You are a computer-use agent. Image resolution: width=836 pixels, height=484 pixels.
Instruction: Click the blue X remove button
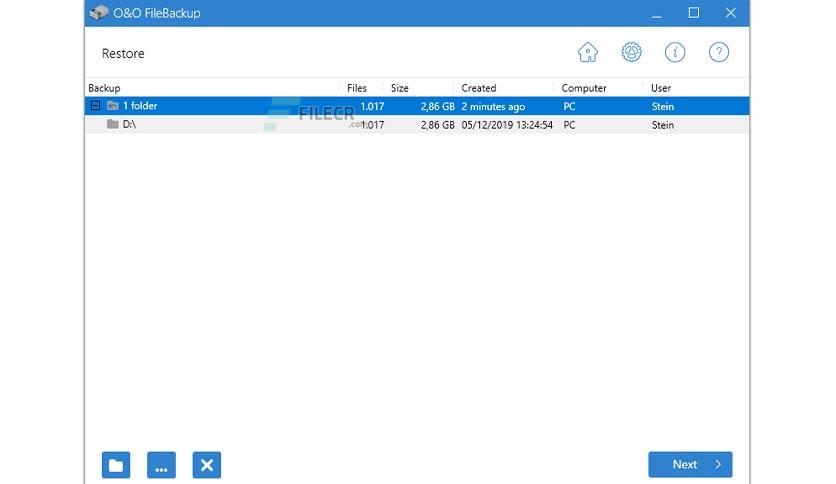207,465
